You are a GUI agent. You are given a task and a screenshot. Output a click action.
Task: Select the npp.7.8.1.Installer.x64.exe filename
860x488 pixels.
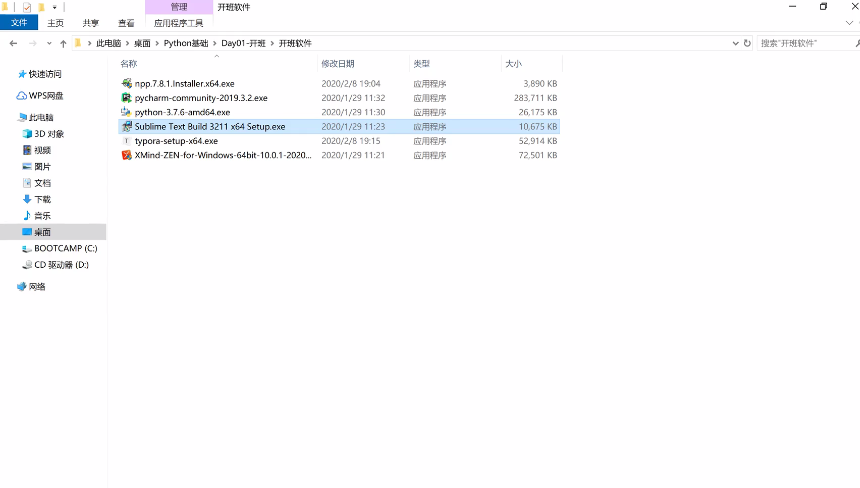185,83
